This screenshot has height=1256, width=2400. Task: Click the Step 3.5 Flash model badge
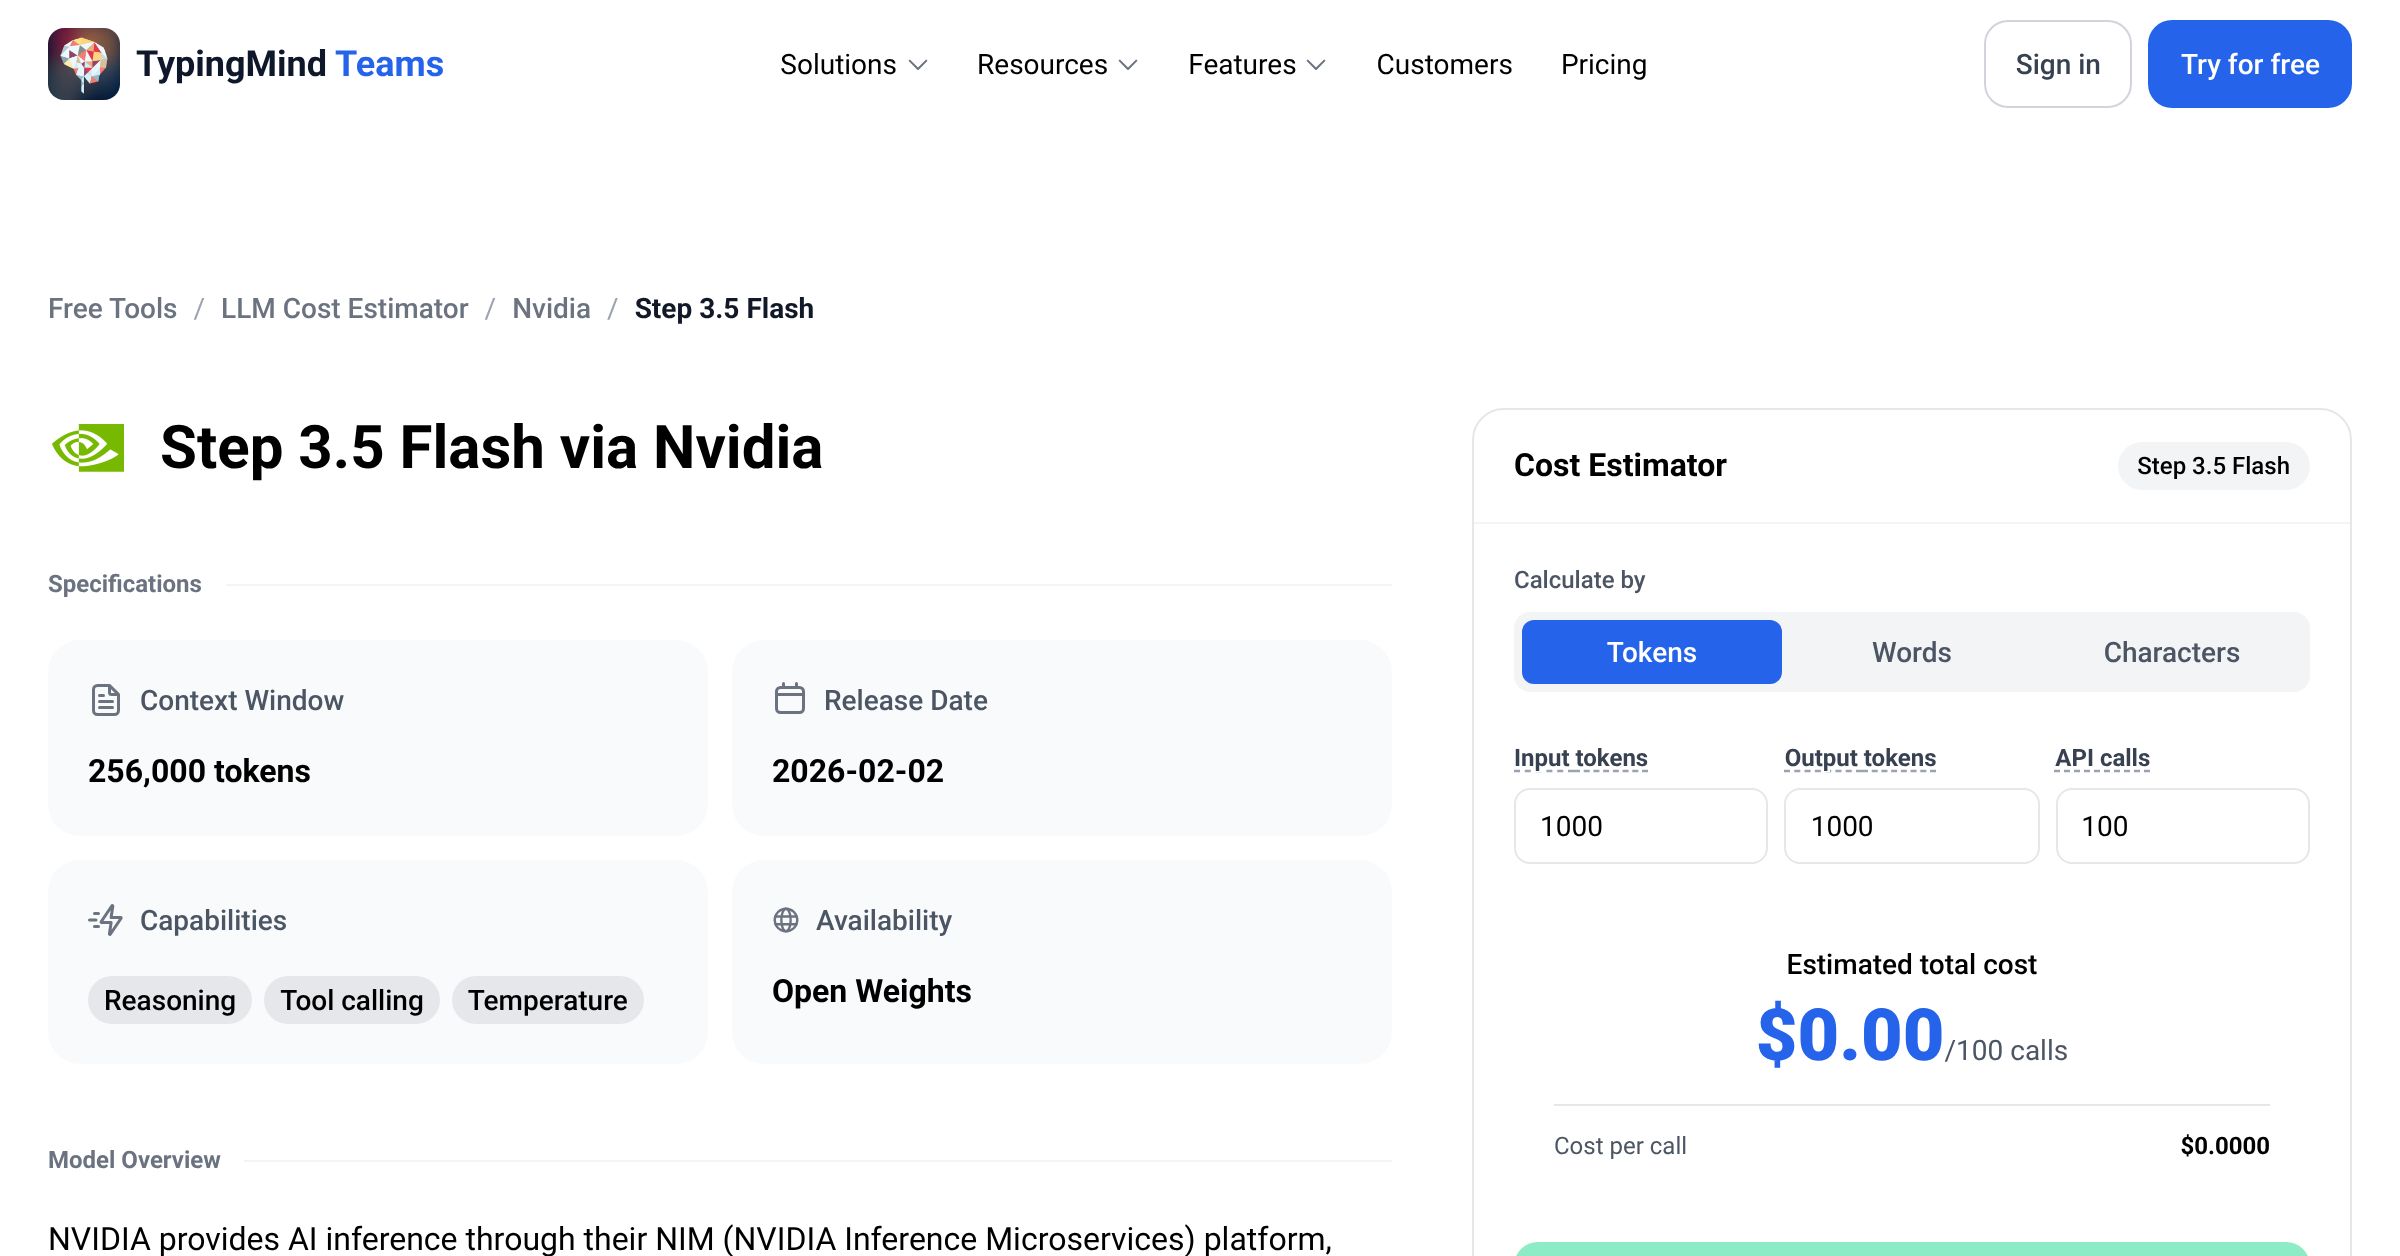pos(2213,466)
